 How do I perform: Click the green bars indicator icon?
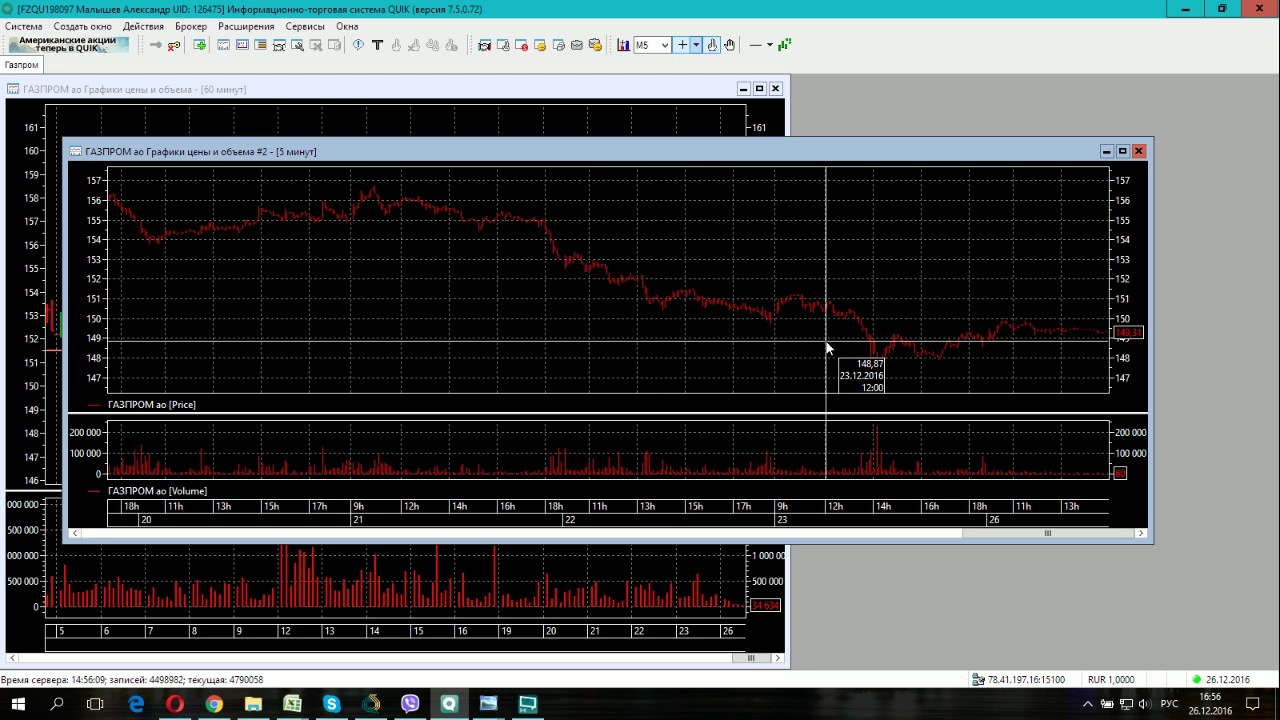point(785,45)
